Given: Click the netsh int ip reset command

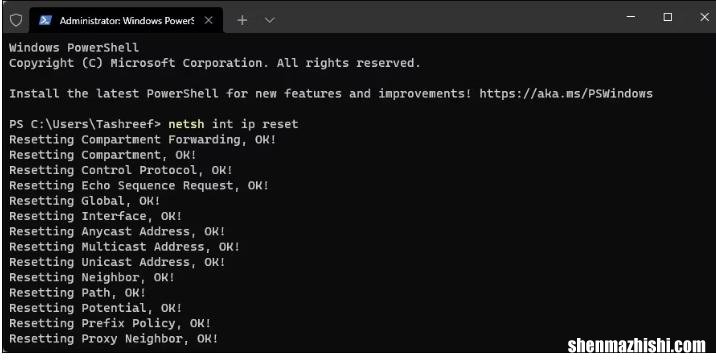Looking at the screenshot, I should (x=233, y=124).
